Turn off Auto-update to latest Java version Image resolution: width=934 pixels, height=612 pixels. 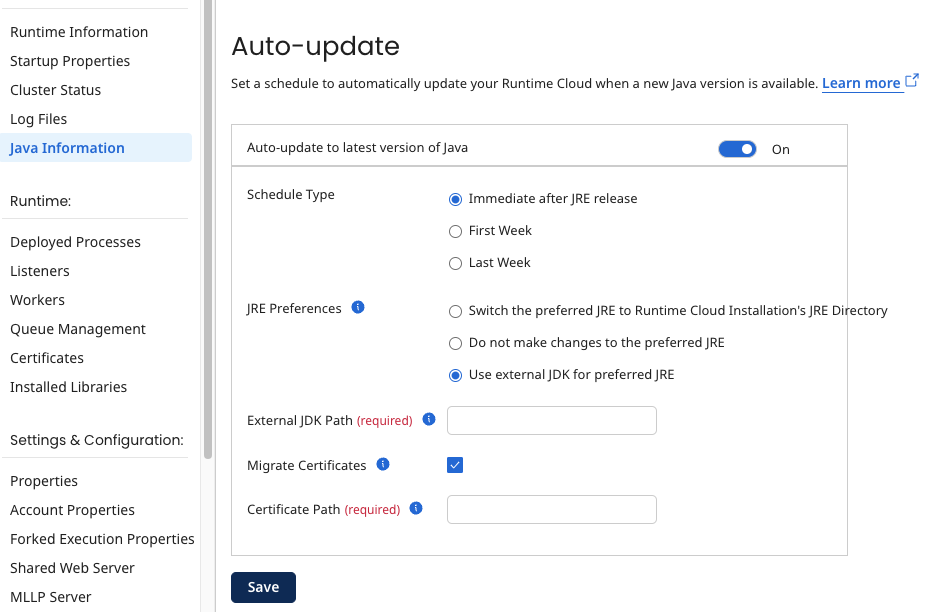click(737, 148)
